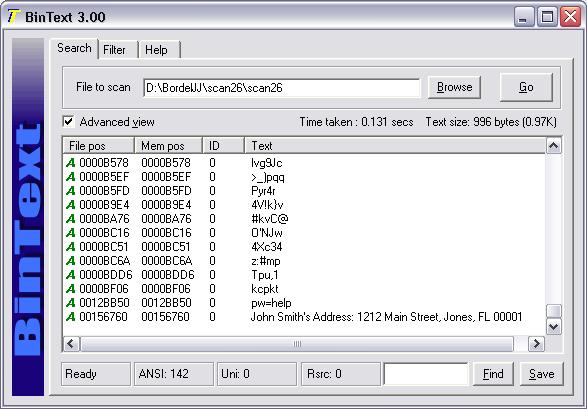Select the 'pw=help' string

271,303
